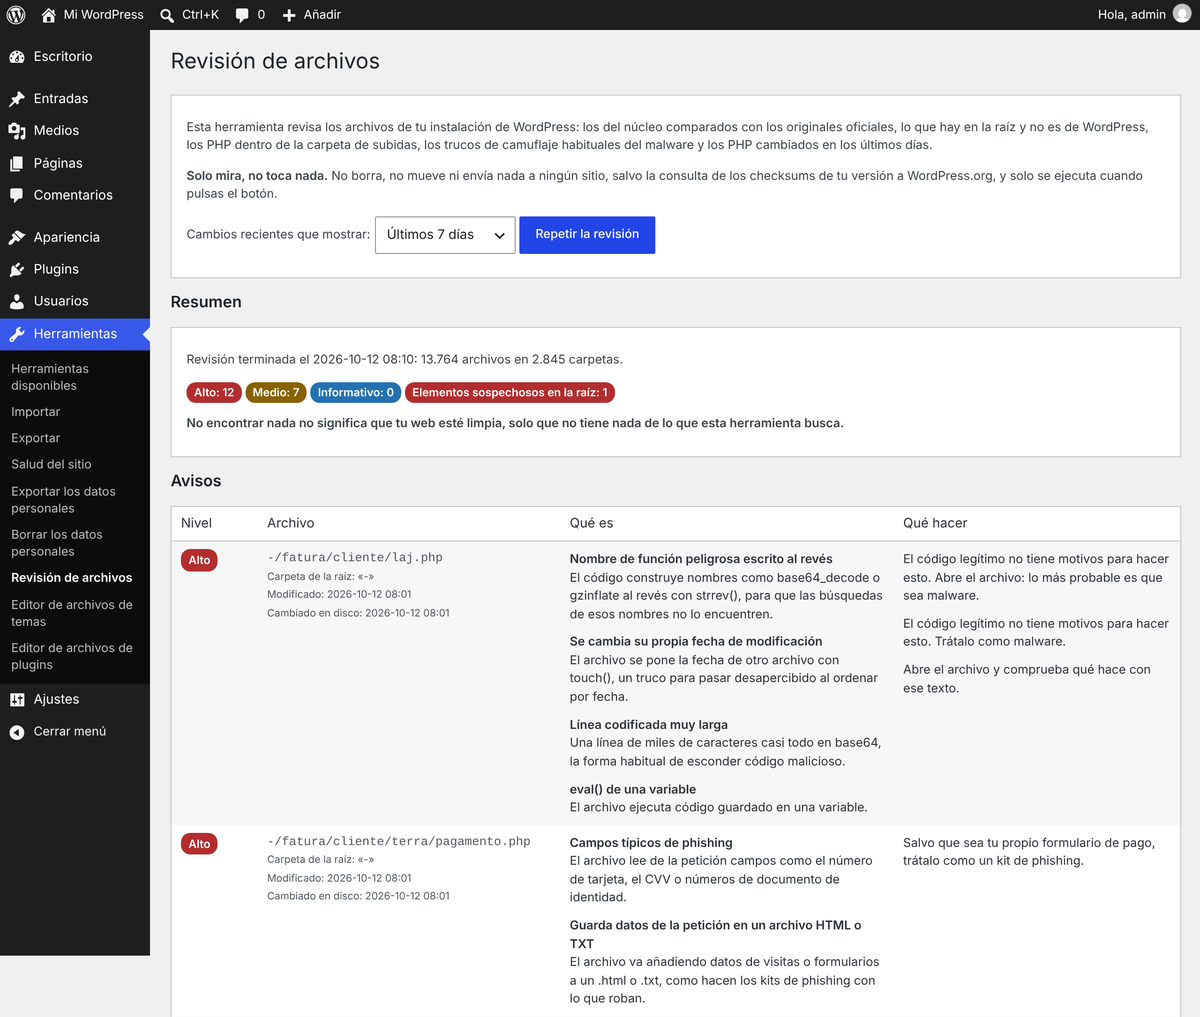Viewport: 1200px width, 1017px height.
Task: Click Cerrar menú to collapse sidebar
Action: coord(75,732)
